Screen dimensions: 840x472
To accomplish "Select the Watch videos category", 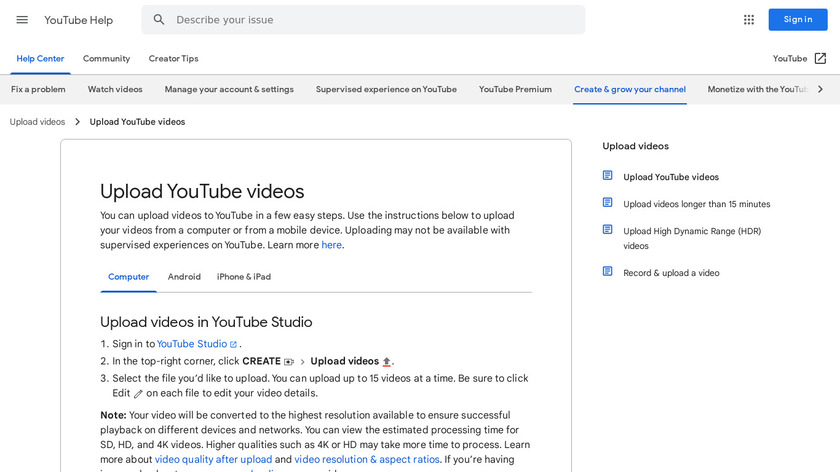I will point(115,89).
